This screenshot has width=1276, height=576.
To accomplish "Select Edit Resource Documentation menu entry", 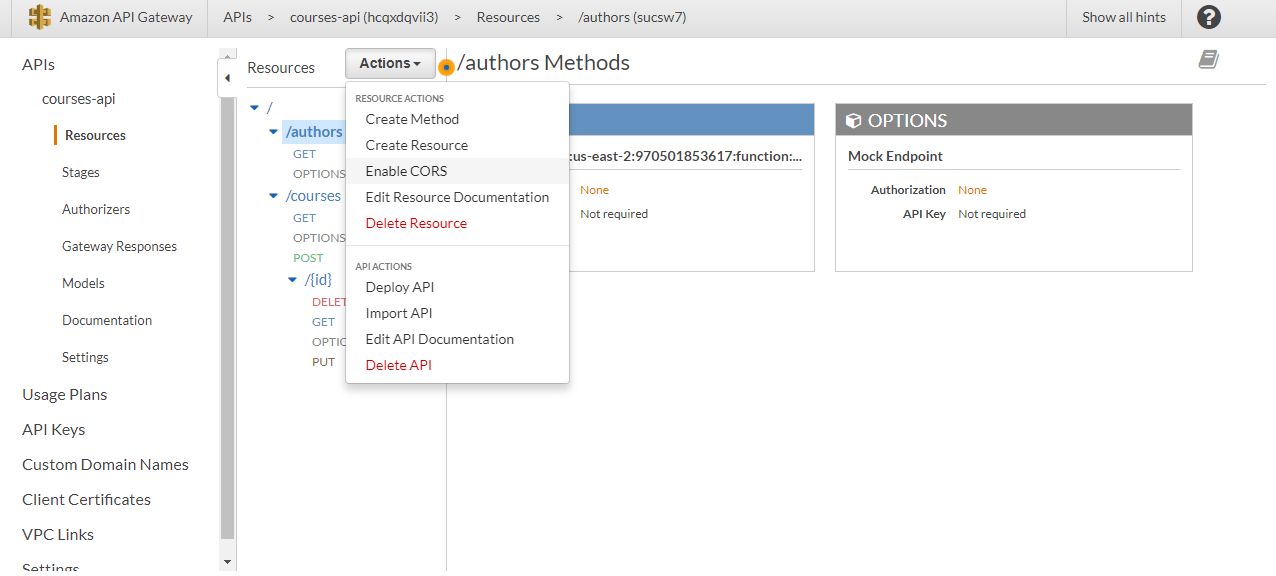I will pos(457,197).
